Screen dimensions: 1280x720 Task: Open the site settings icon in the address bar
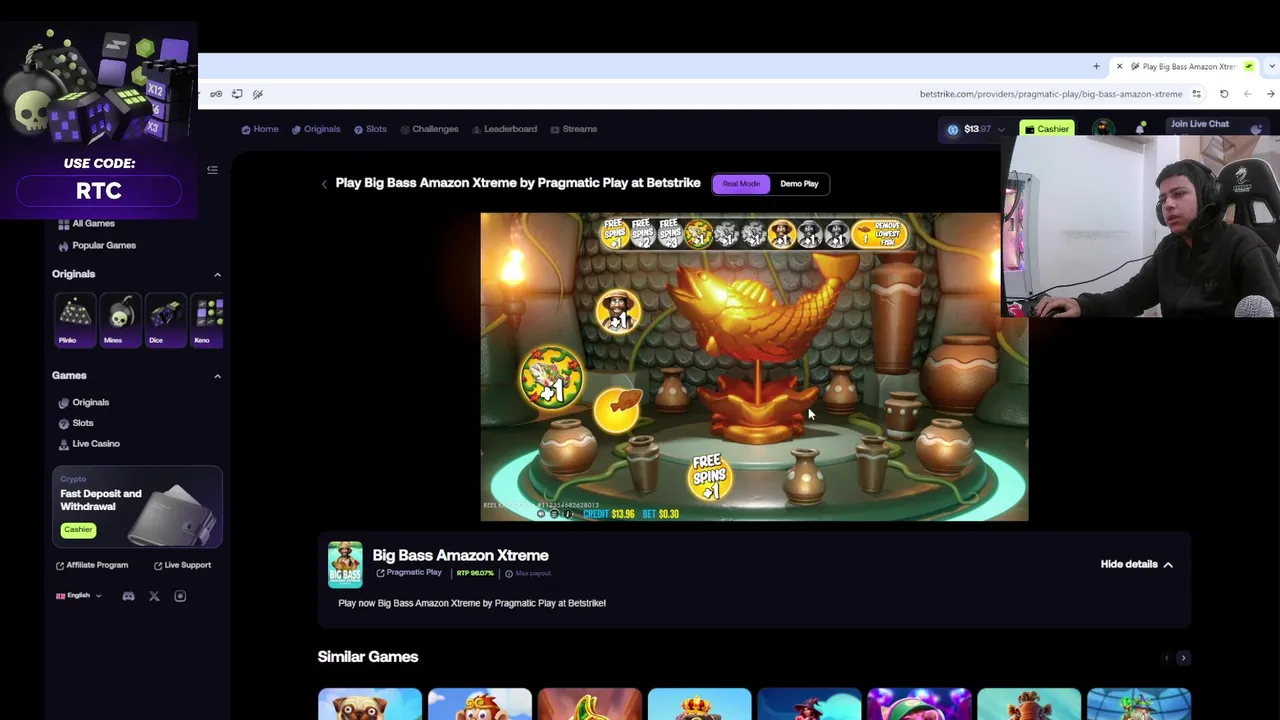(1197, 94)
